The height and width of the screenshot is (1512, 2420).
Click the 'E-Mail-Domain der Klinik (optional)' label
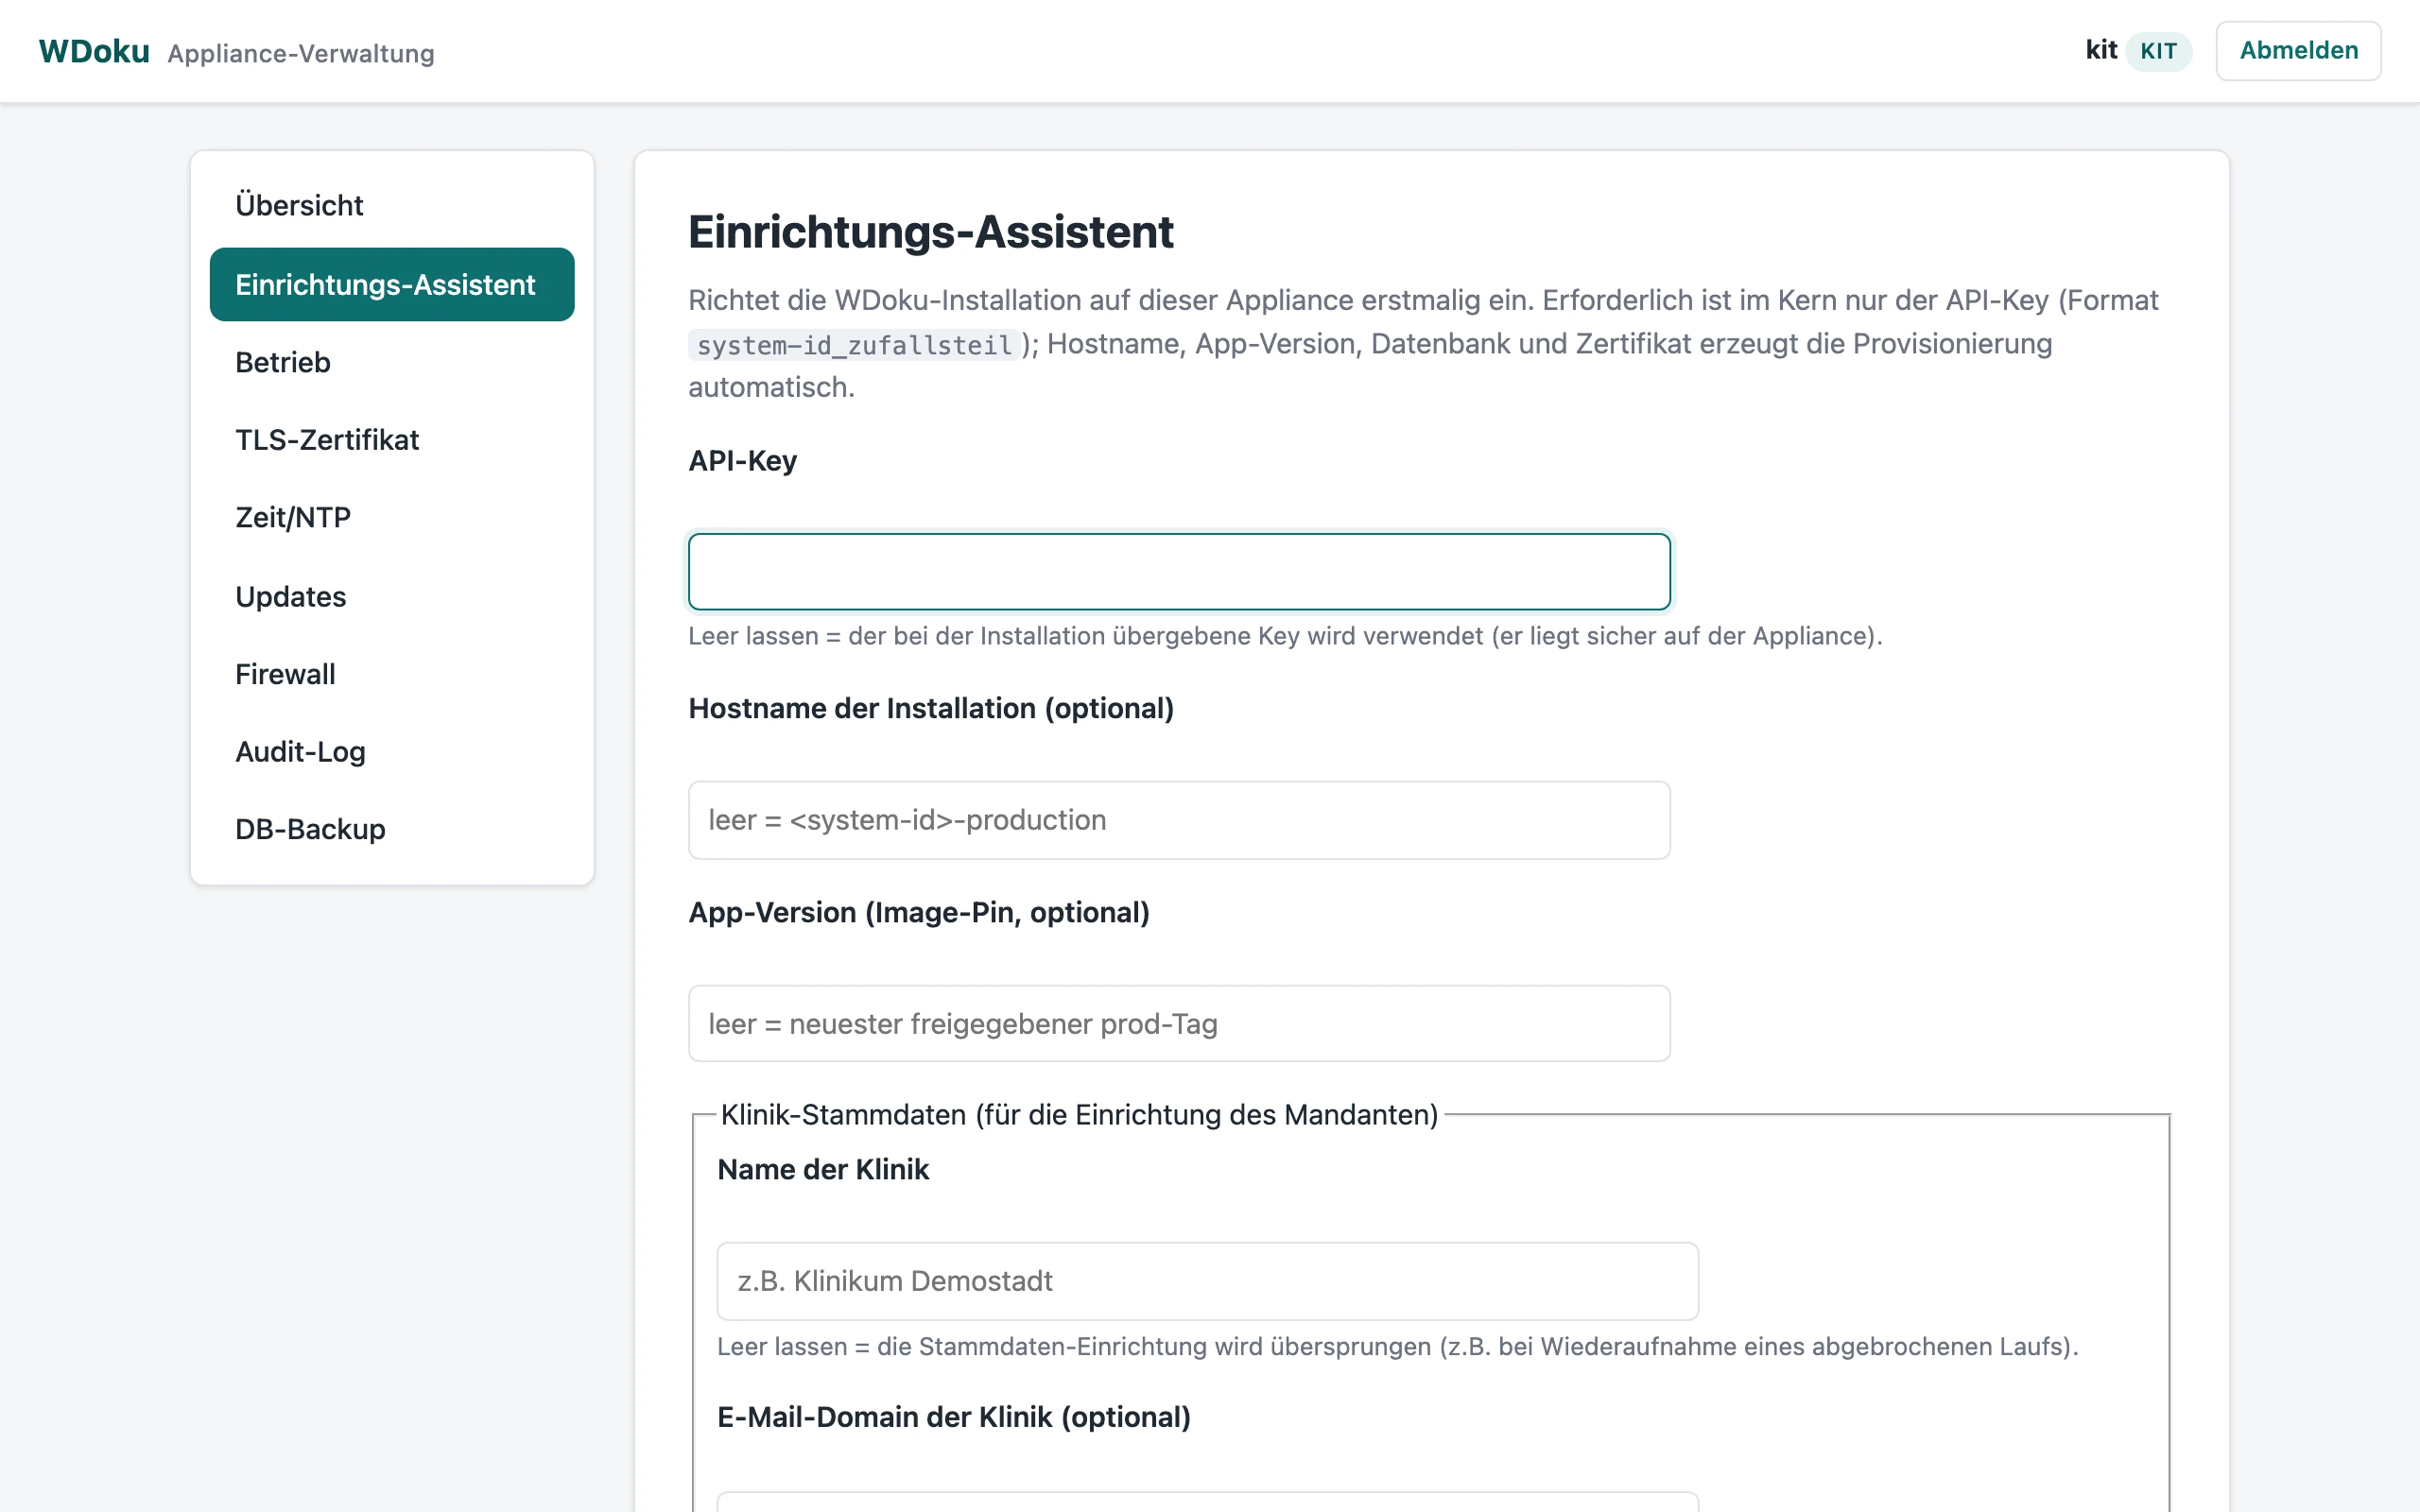[x=954, y=1417]
